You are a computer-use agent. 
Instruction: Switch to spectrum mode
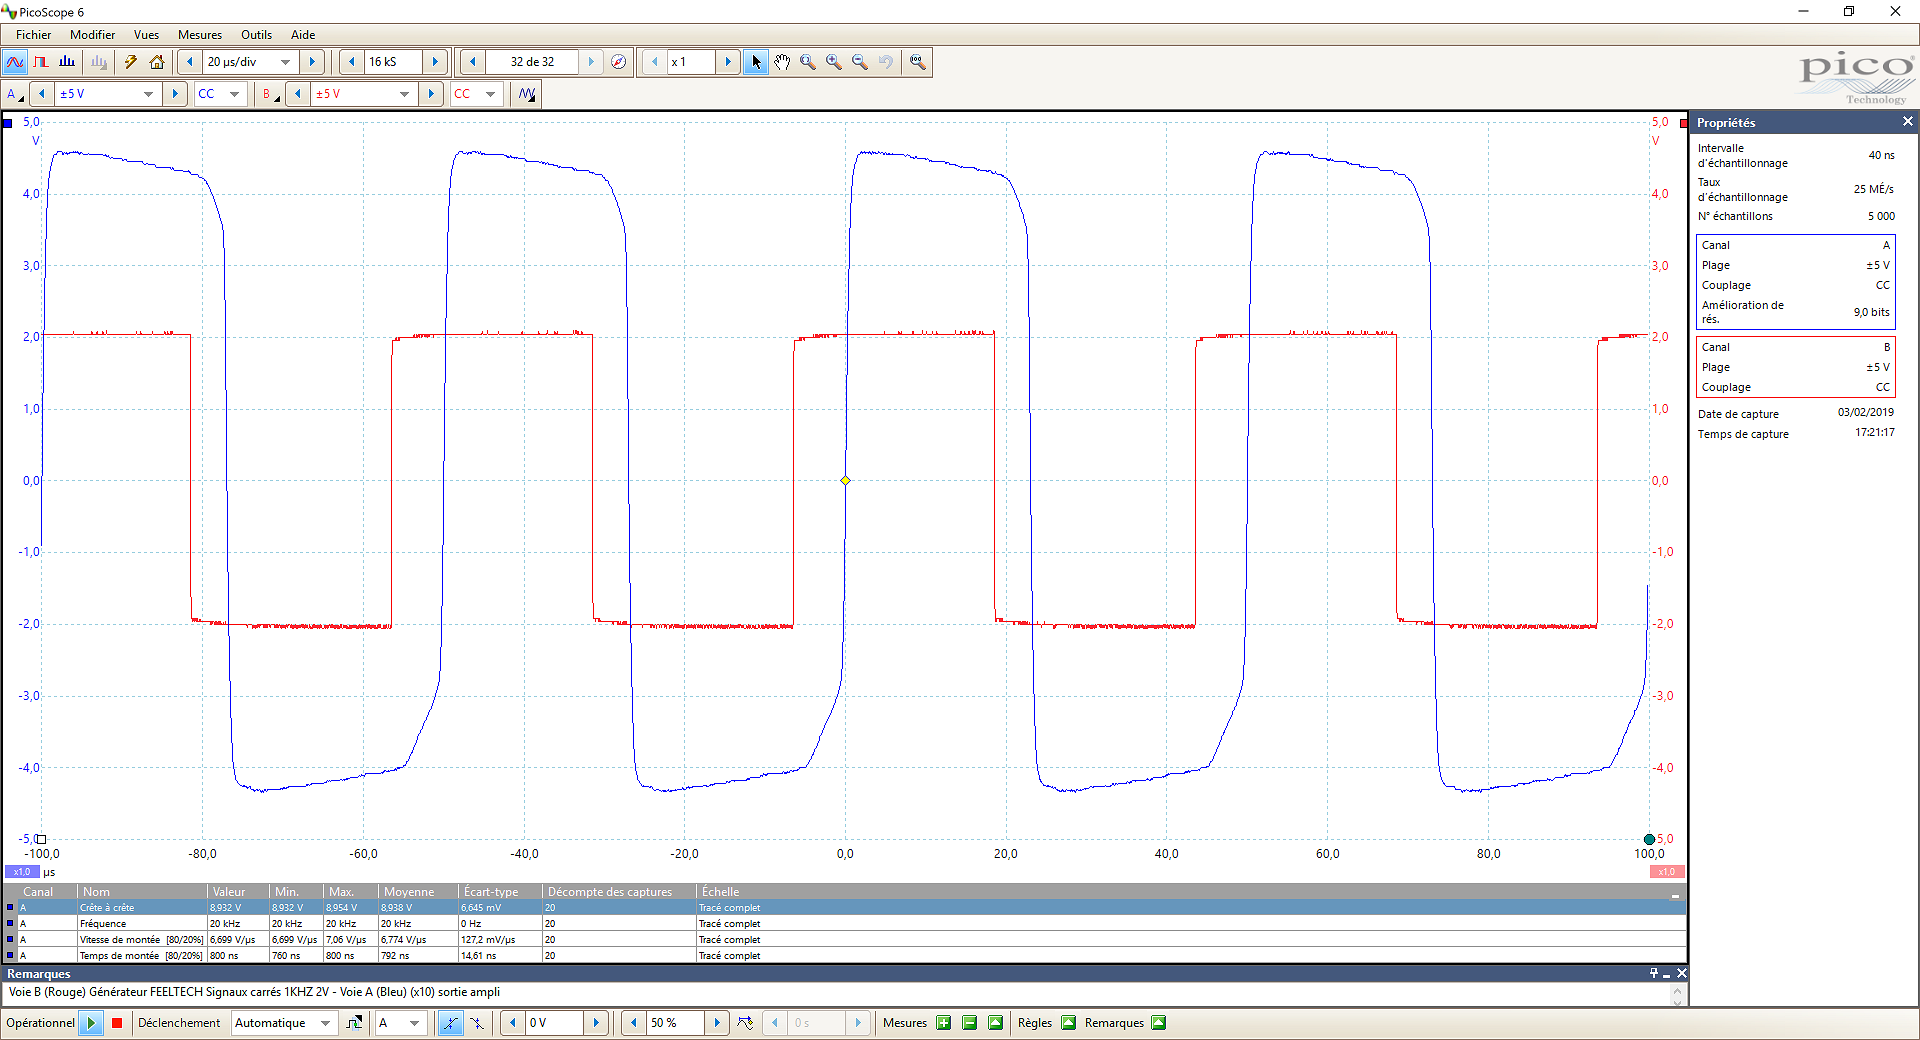click(67, 62)
